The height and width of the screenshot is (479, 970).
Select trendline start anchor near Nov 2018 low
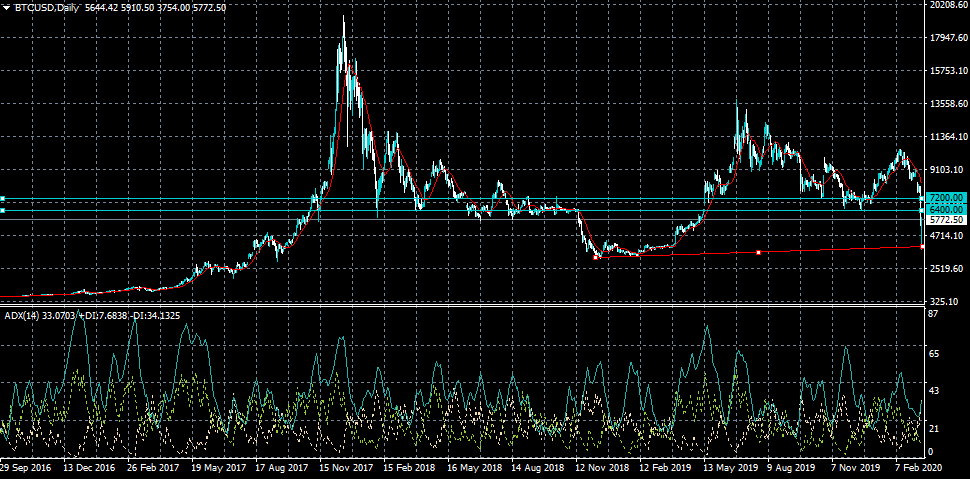pos(596,257)
